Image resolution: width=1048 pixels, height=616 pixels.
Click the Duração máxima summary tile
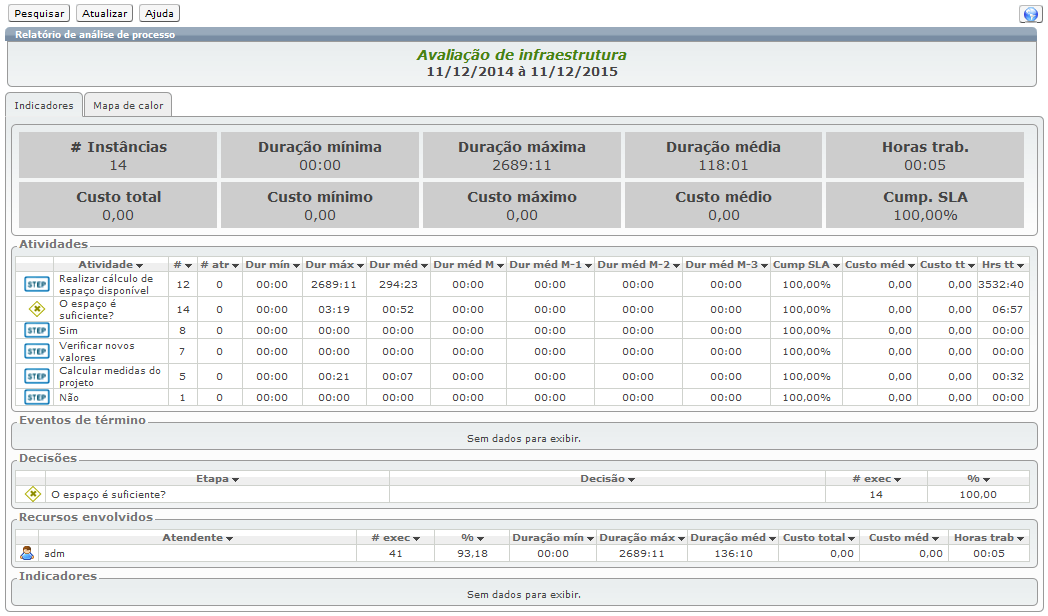[522, 155]
